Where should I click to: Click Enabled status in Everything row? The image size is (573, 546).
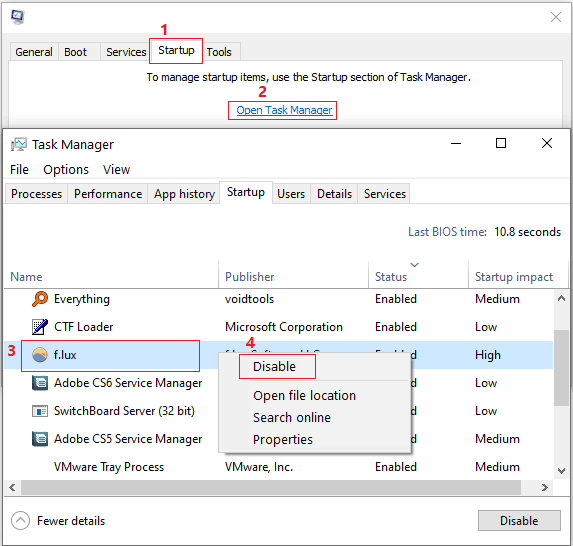point(396,299)
